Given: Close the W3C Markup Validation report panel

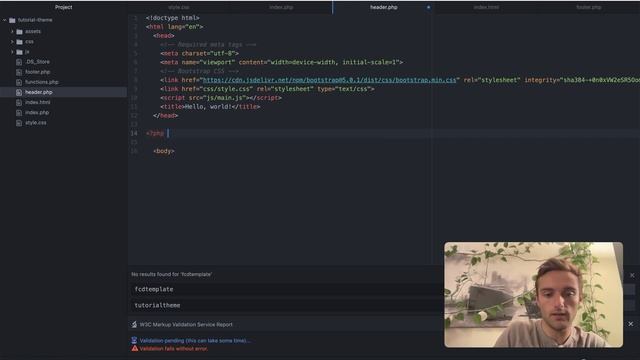Looking at the screenshot, I should [631, 324].
